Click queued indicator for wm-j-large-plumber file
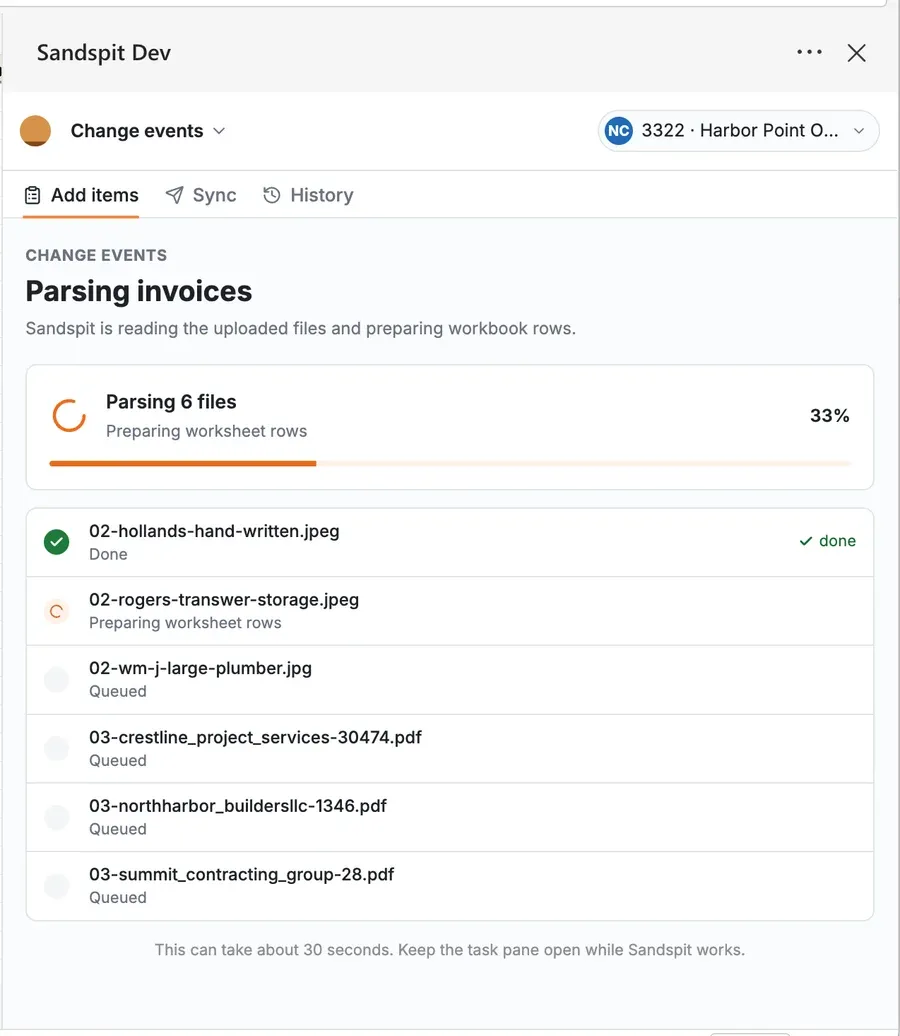900x1036 pixels. [57, 680]
